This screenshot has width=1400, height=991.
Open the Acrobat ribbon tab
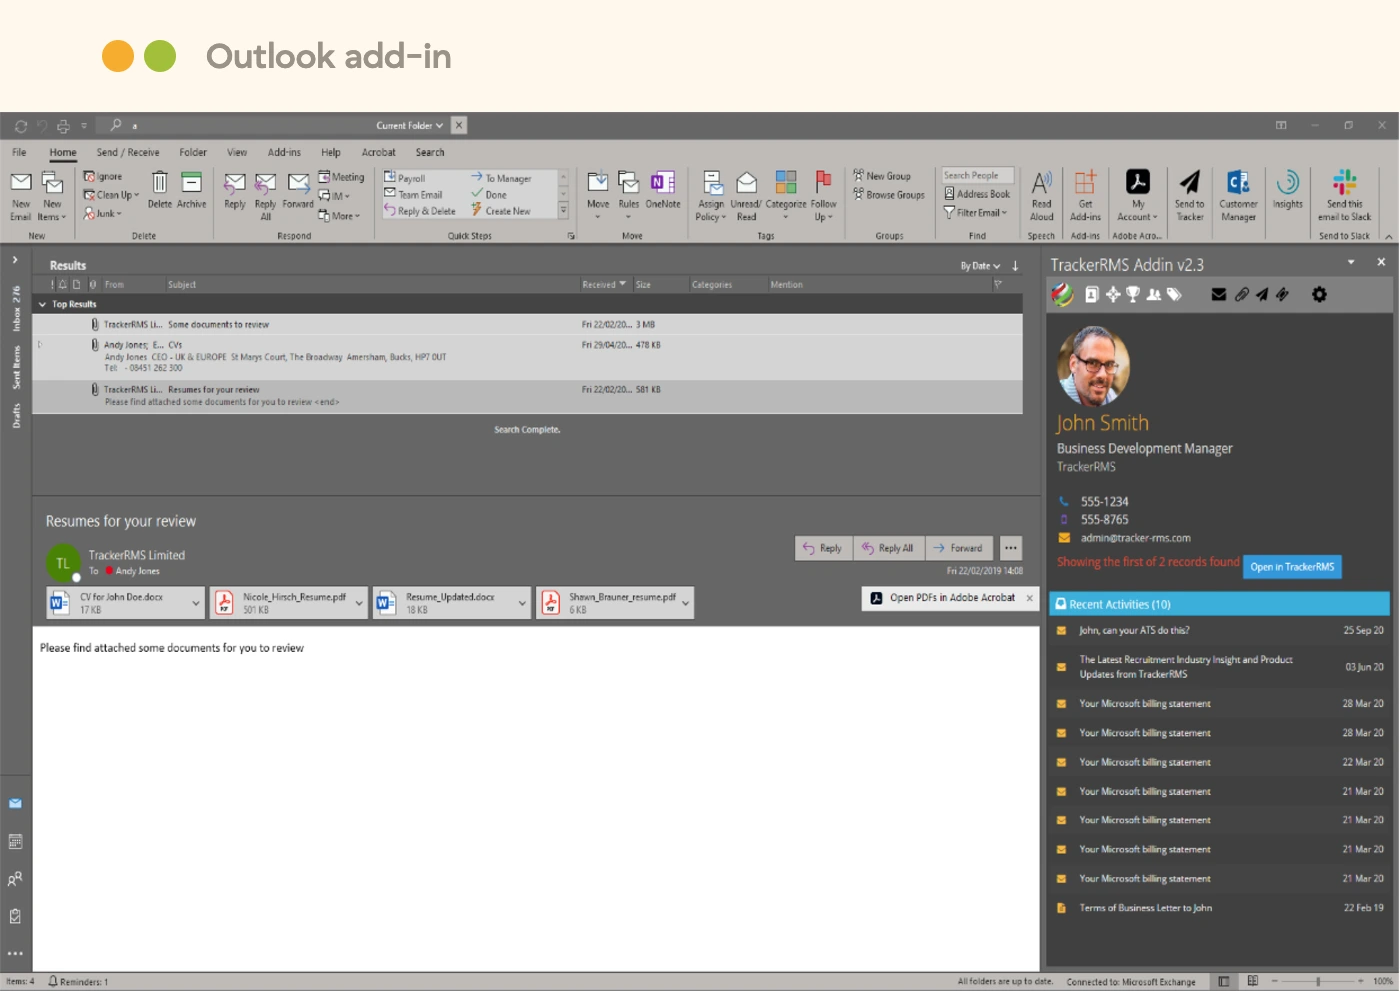pos(378,153)
